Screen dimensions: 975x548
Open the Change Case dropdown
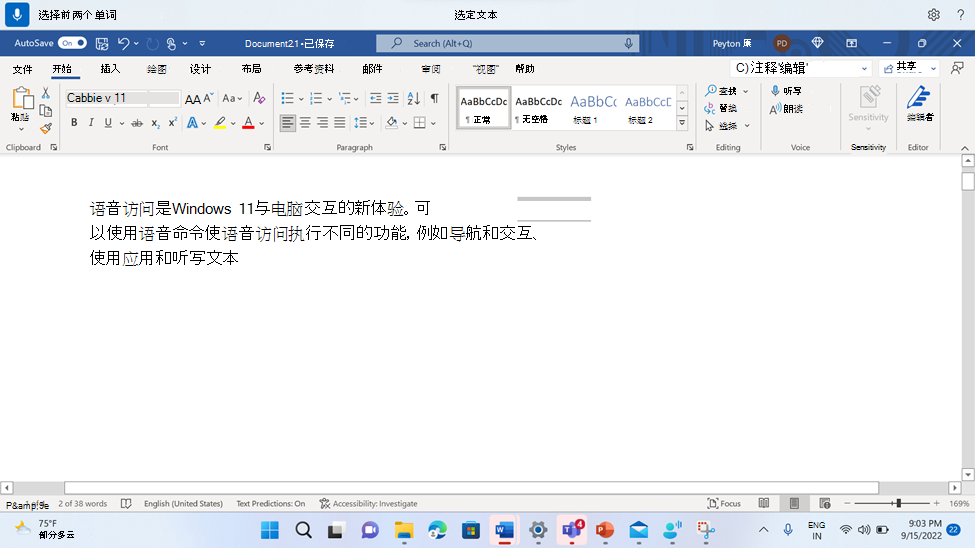coord(232,98)
